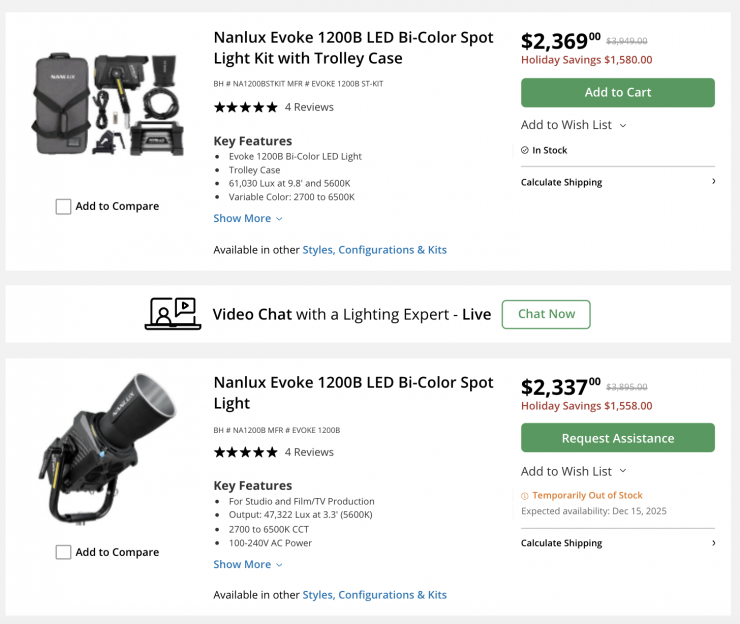740x624 pixels.
Task: Click the Evoke 1200B Spot Light product image
Action: click(106, 447)
